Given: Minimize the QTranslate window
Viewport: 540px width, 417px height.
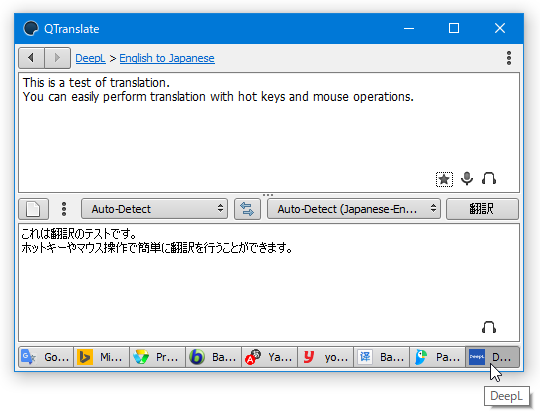Looking at the screenshot, I should 409,29.
